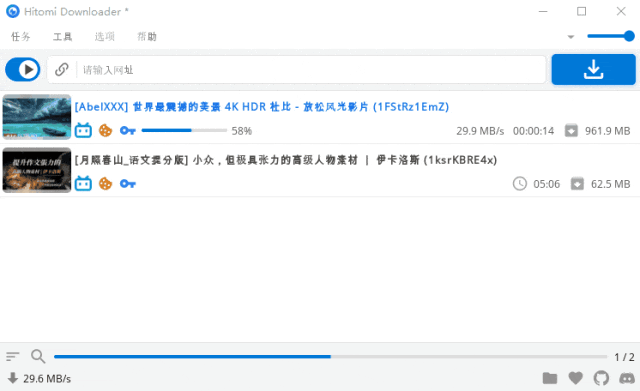
Task: Close the Hitomi Downloader window
Action: point(621,11)
